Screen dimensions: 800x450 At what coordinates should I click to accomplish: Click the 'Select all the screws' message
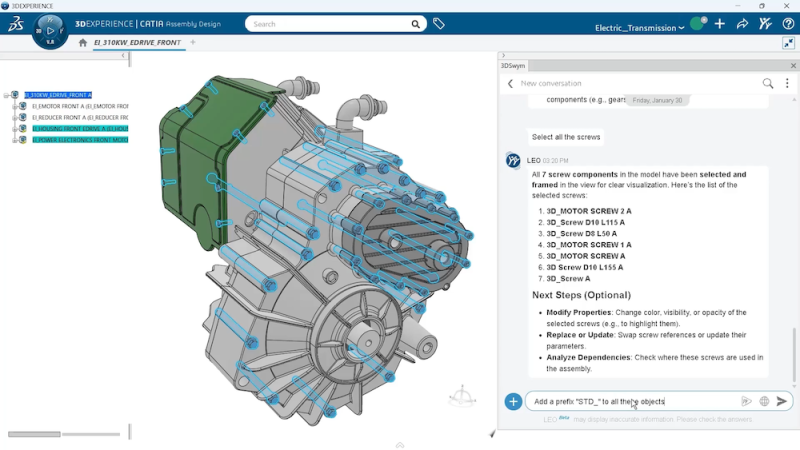(566, 137)
